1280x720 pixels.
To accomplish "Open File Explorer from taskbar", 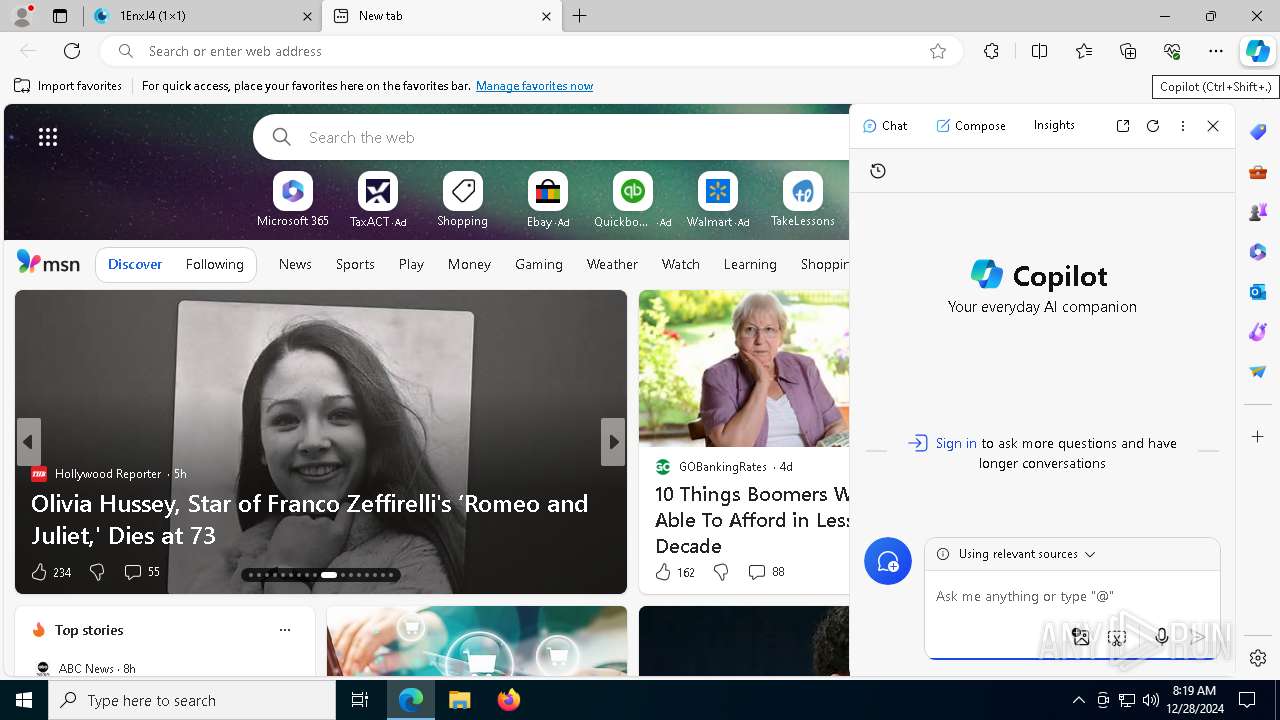I will (x=459, y=700).
